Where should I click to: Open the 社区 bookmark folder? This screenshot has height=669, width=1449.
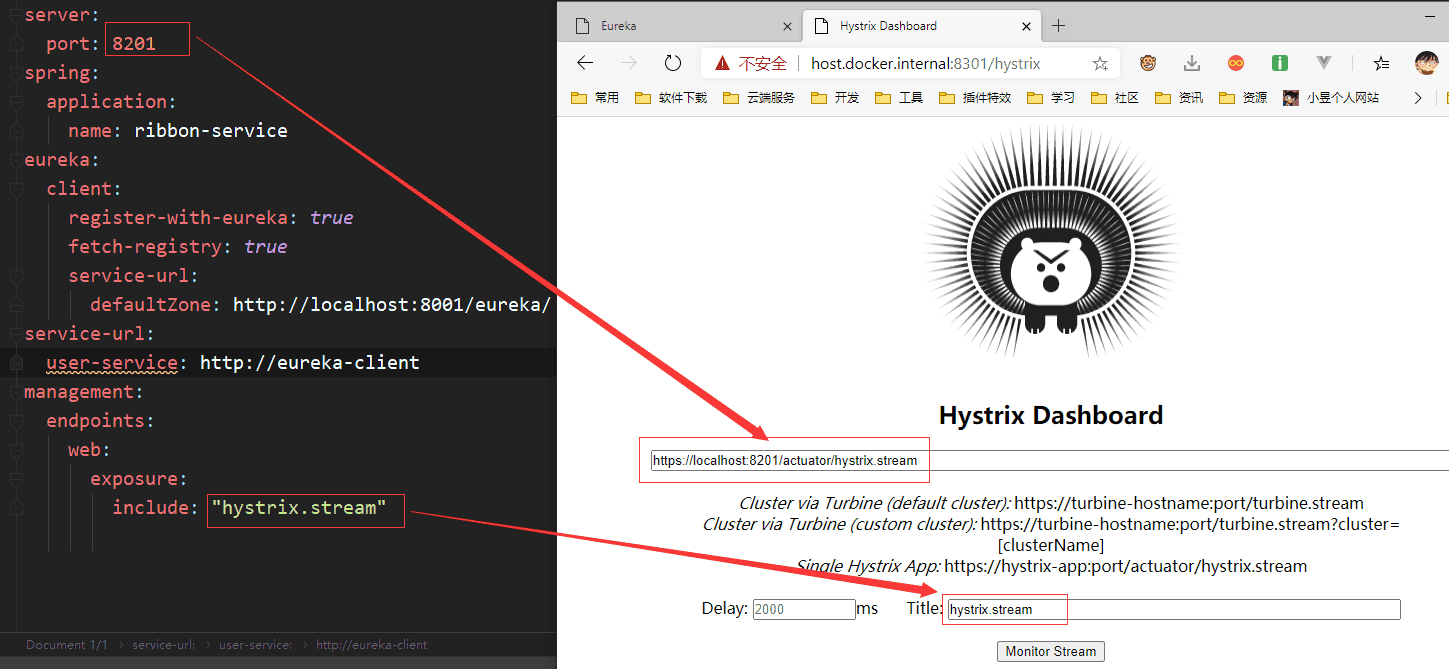[1115, 97]
